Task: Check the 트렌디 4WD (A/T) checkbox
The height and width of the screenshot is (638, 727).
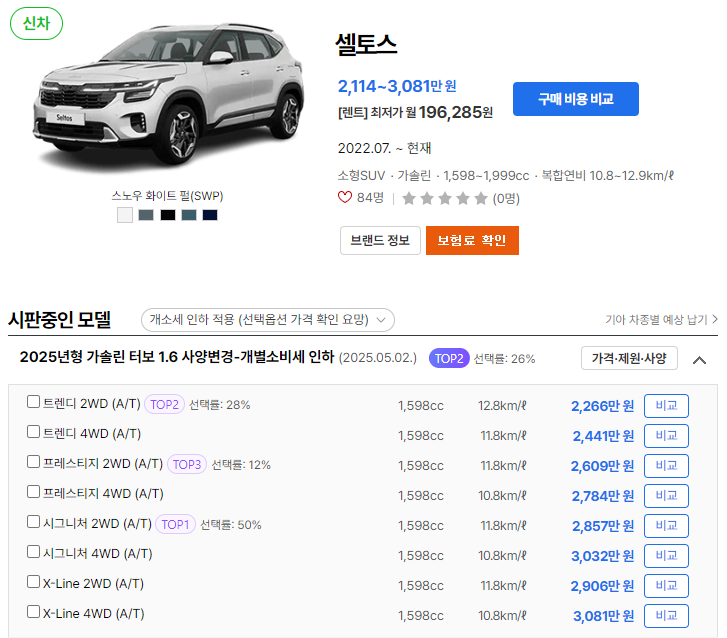Action: [33, 432]
